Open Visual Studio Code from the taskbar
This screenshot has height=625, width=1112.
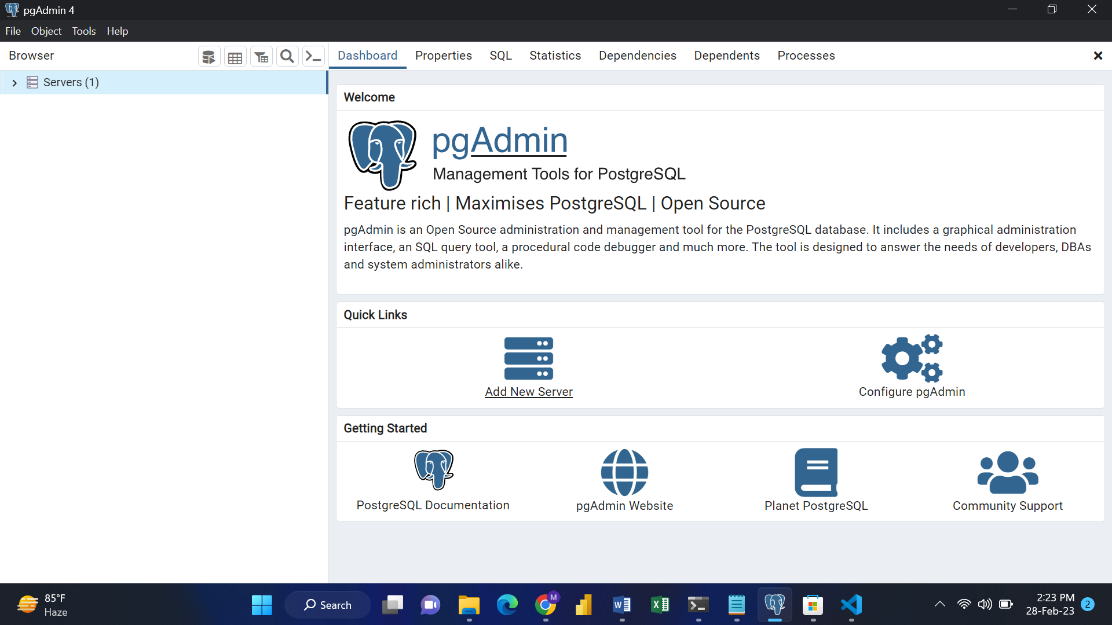(x=851, y=605)
